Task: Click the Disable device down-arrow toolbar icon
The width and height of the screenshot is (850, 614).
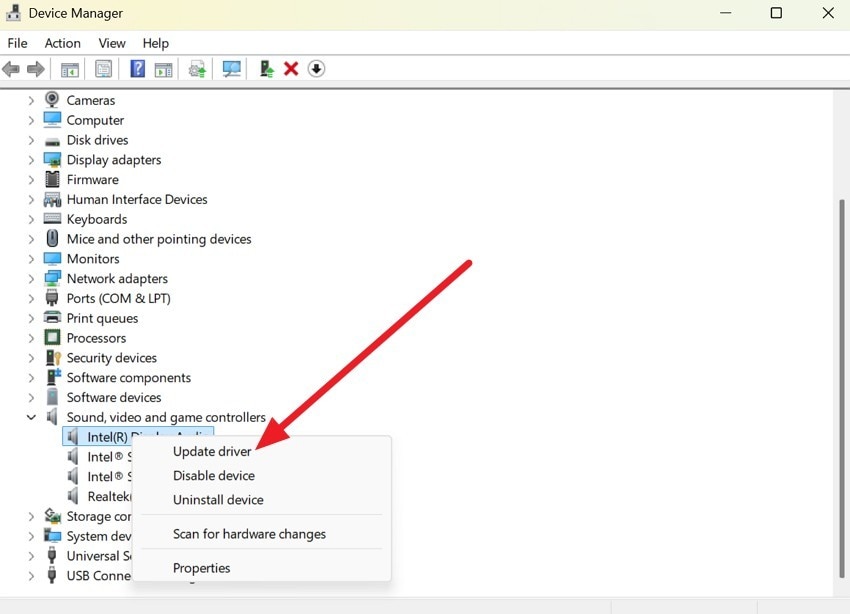Action: tap(316, 68)
